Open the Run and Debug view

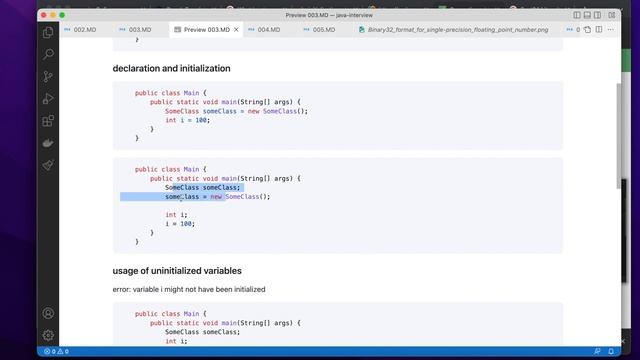click(x=48, y=98)
